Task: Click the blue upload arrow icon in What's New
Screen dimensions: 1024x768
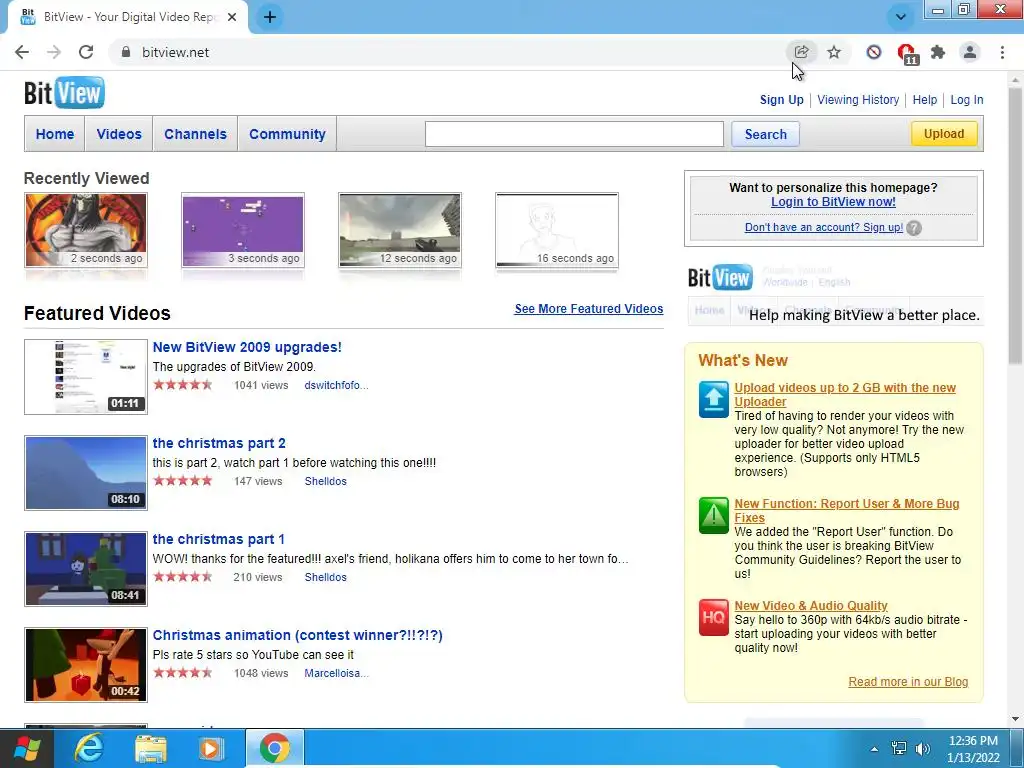Action: 714,399
